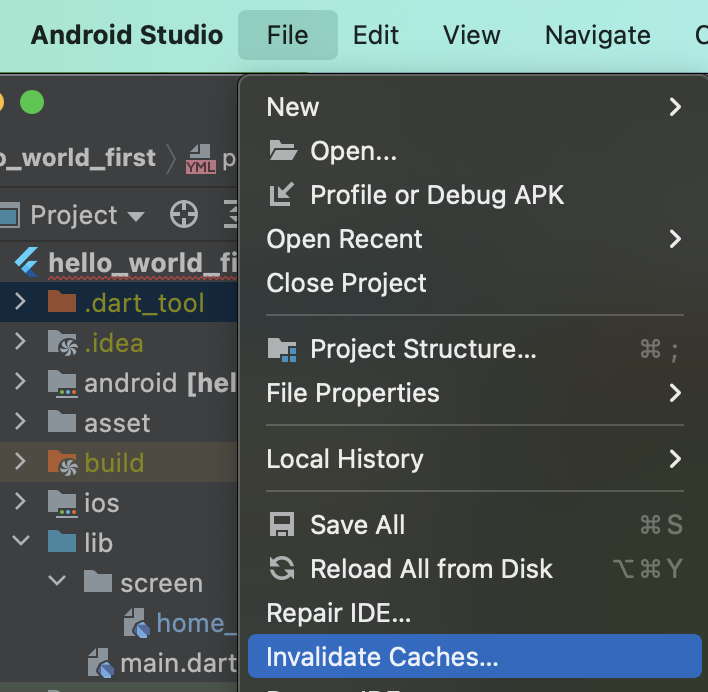The height and width of the screenshot is (692, 708).
Task: Click the Project Structure folder icon
Action: 282,349
